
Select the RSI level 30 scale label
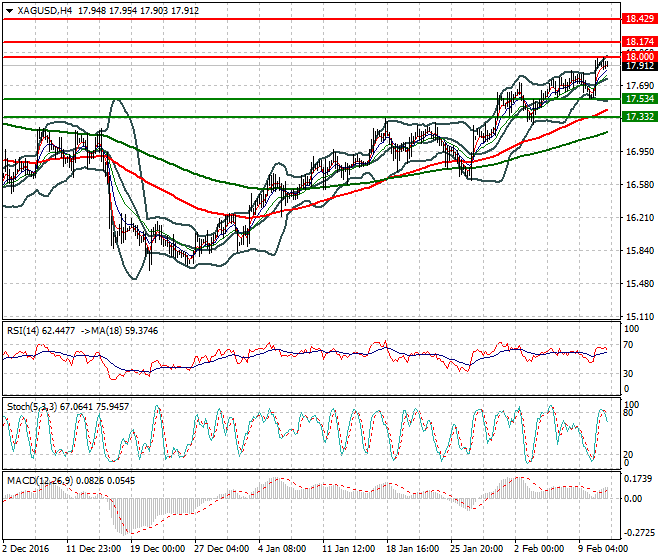pos(628,373)
